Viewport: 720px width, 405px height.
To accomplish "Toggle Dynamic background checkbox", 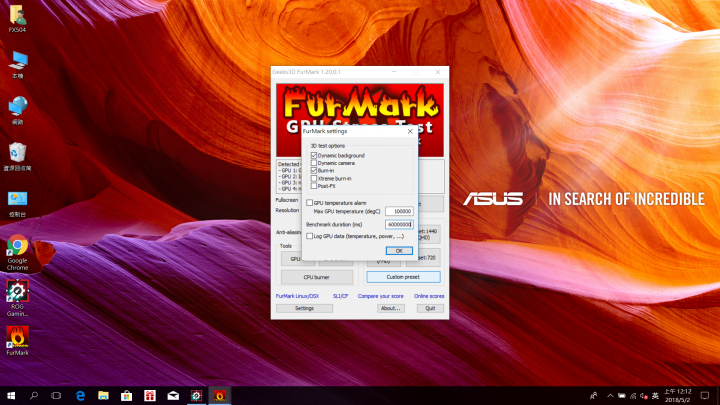I will [x=314, y=156].
